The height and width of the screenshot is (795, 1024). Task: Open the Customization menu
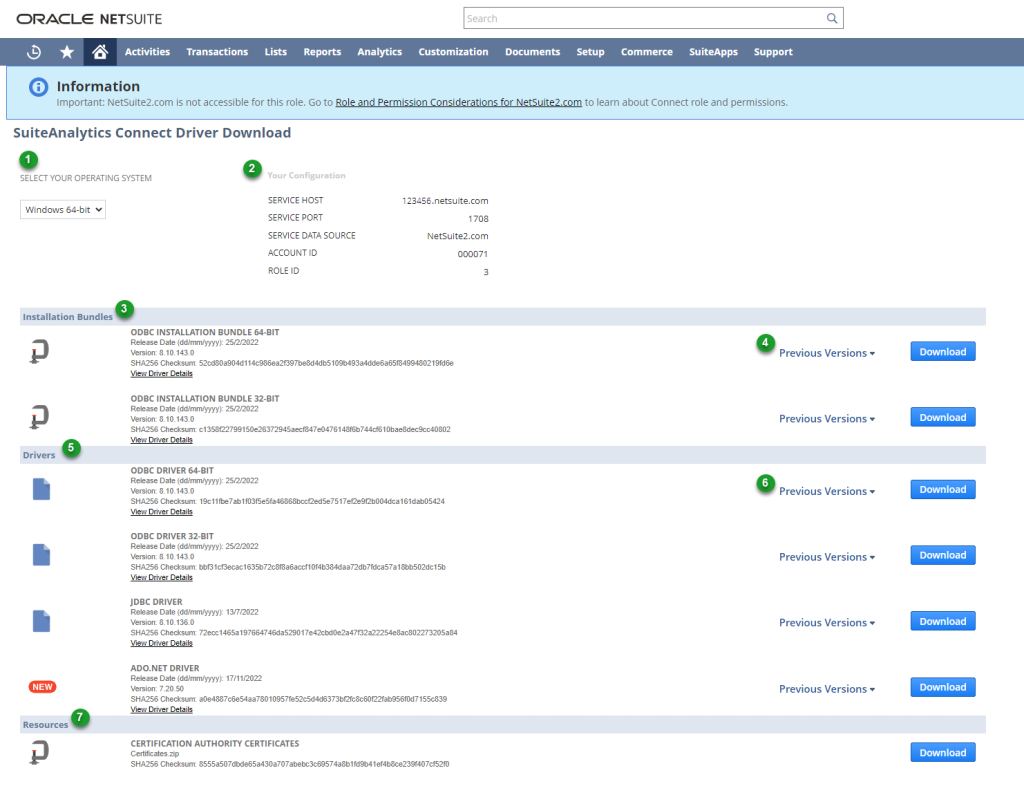point(453,52)
